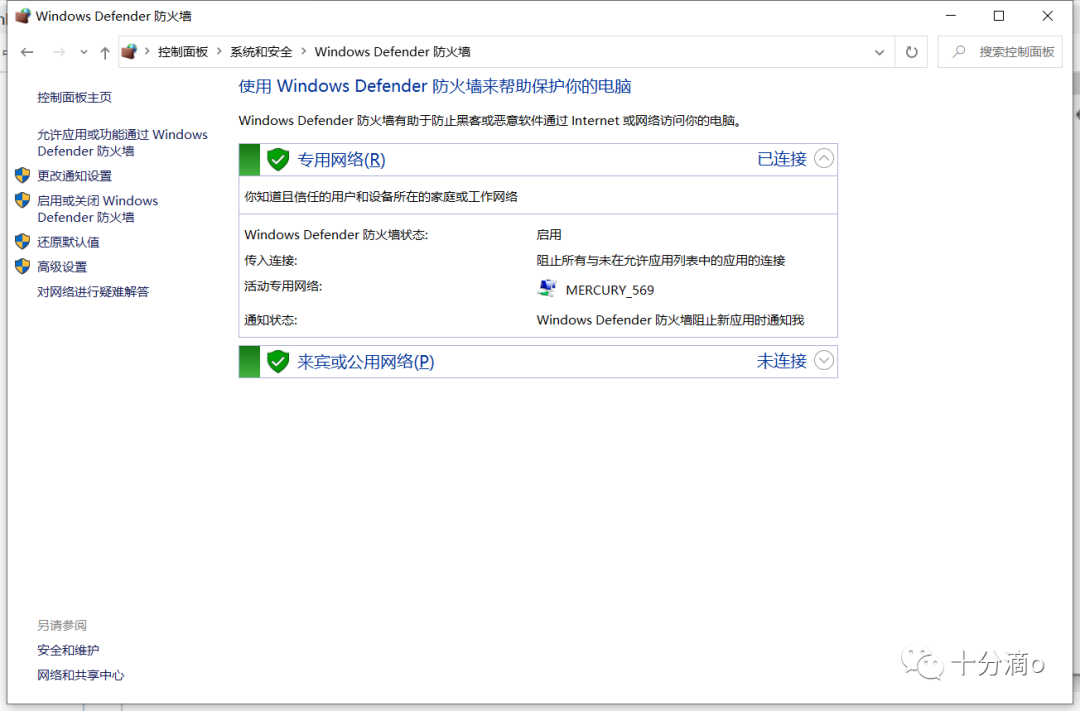This screenshot has height=711, width=1080.
Task: Click shield icon beside 启用或关闭 Windows Defender
Action: click(x=23, y=200)
